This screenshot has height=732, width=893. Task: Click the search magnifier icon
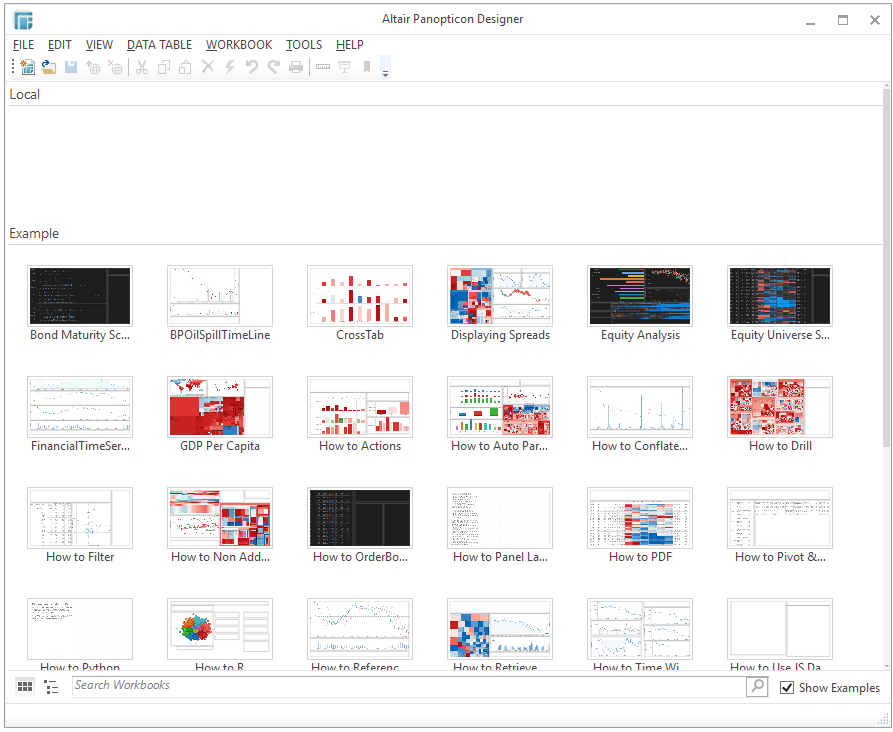click(757, 686)
